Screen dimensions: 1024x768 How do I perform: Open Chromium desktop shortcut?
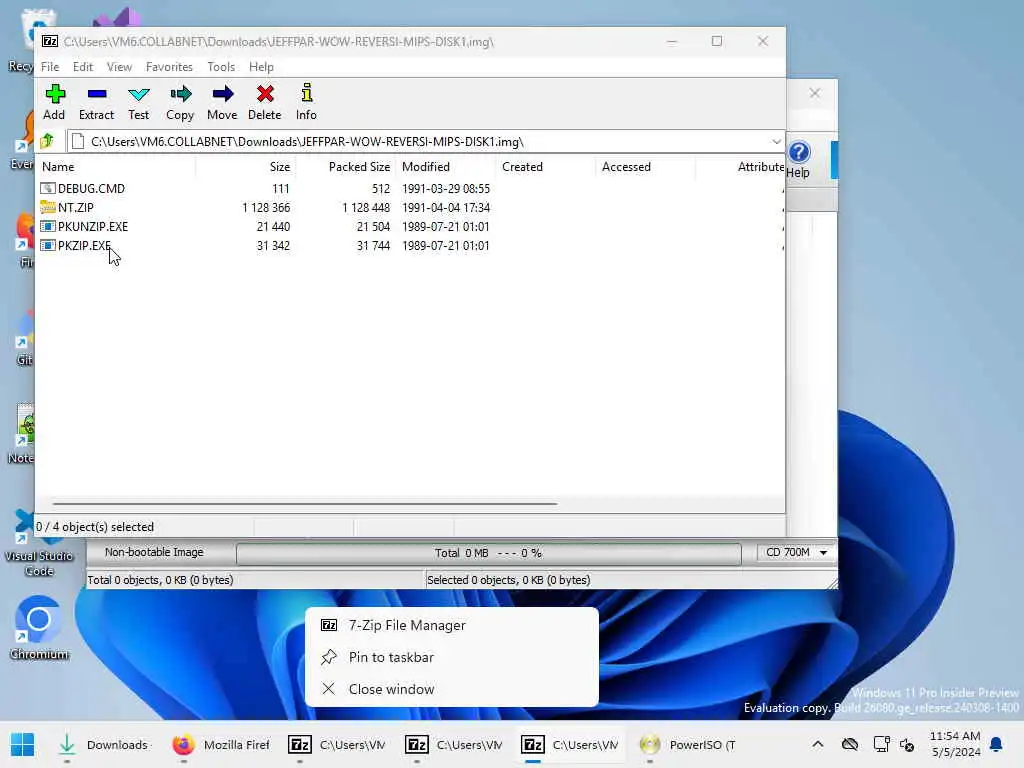click(x=39, y=627)
